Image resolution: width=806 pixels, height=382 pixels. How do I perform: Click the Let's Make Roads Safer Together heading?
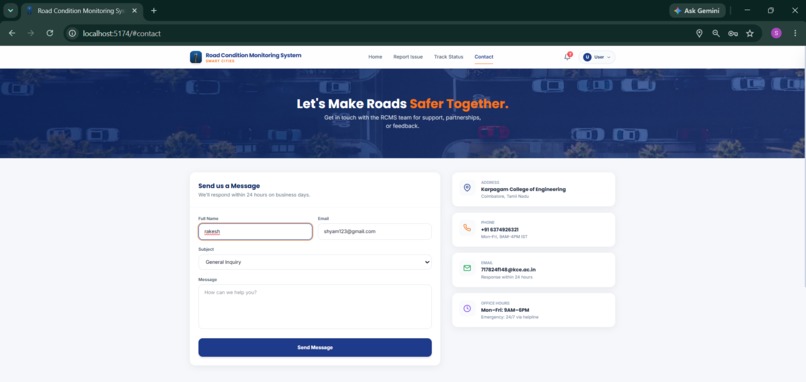pyautogui.click(x=402, y=104)
